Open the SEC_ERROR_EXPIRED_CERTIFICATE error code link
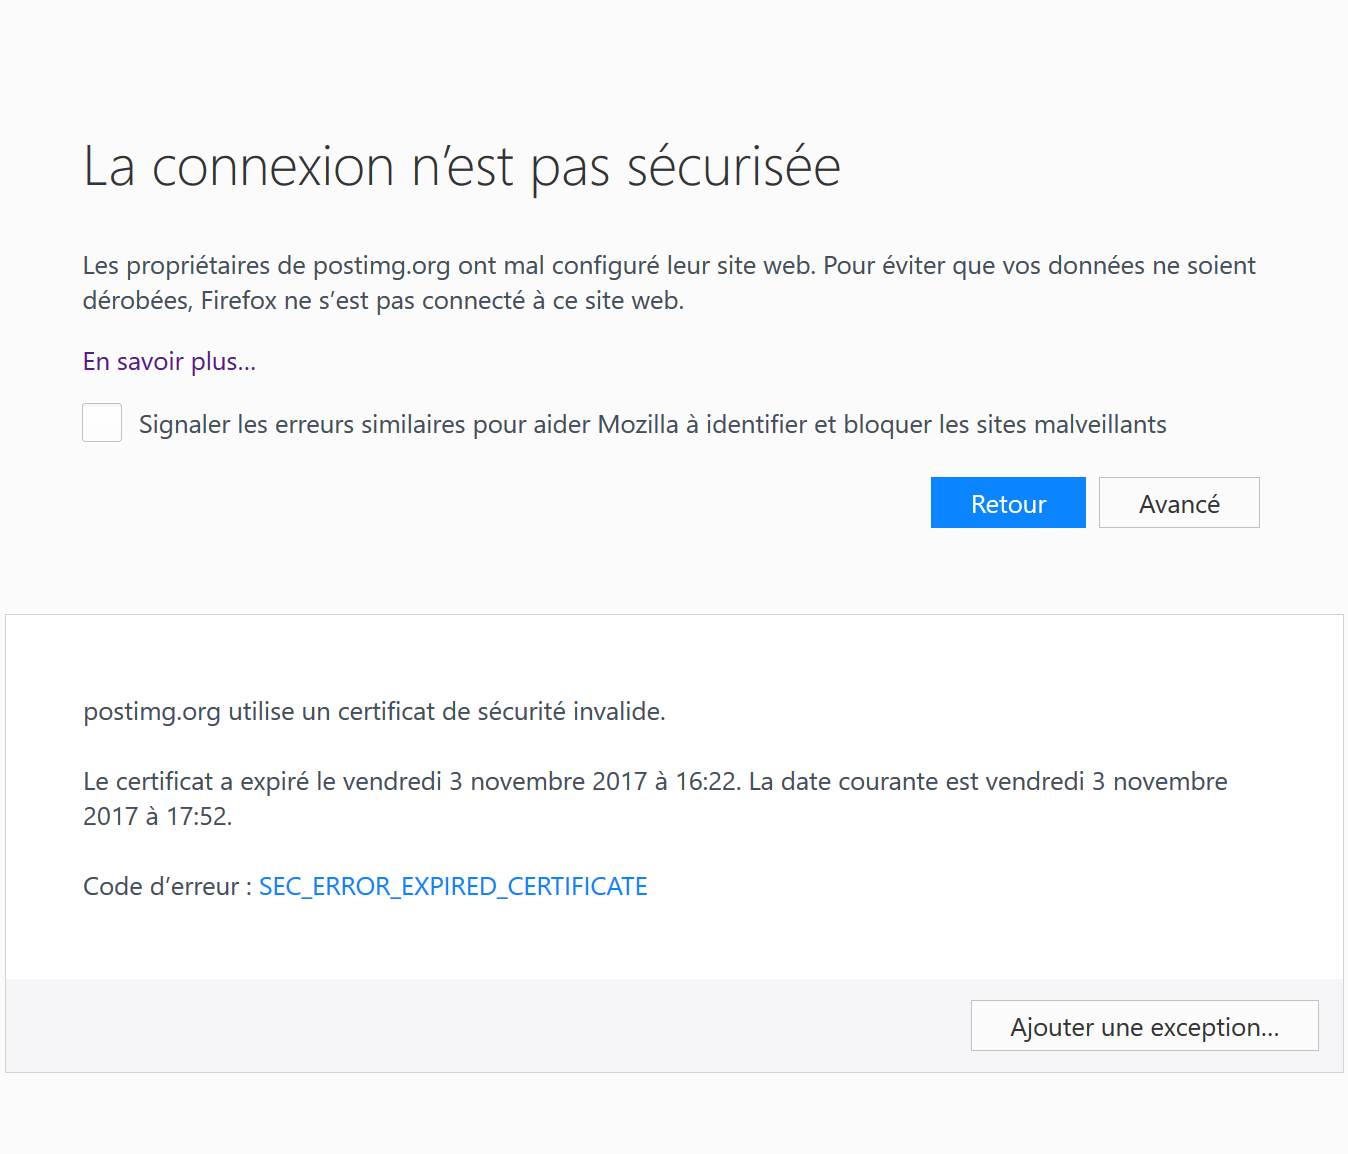Viewport: 1348px width, 1154px height. click(x=453, y=887)
